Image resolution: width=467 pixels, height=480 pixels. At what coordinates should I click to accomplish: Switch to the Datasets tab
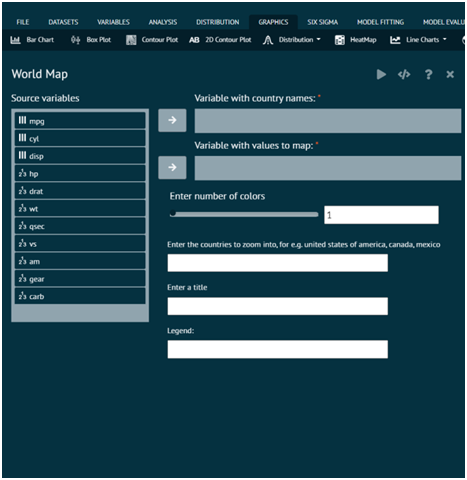(63, 22)
